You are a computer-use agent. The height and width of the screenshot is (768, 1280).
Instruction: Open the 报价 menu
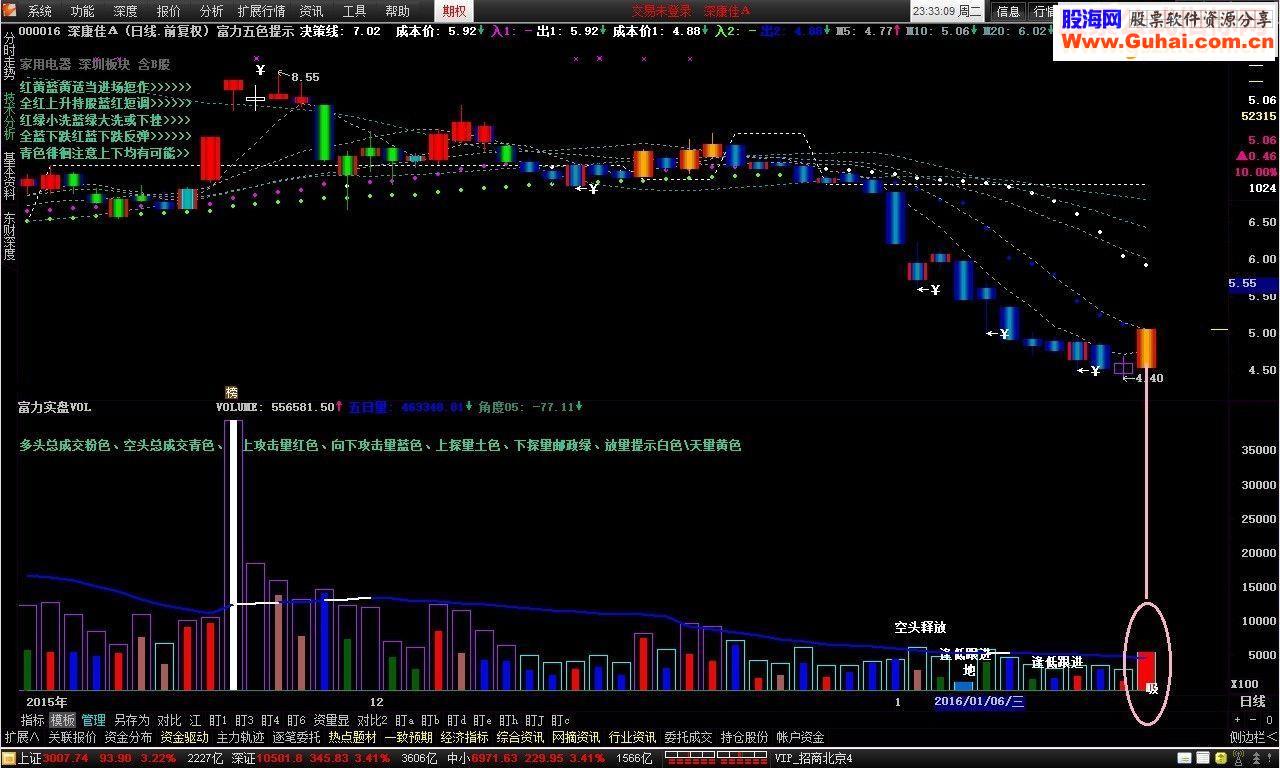pos(169,11)
